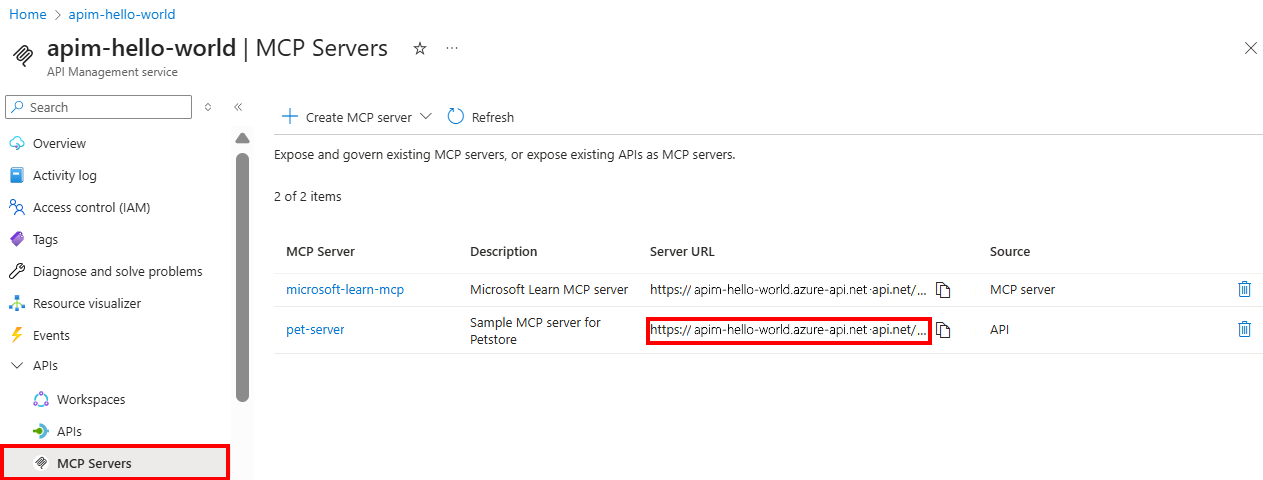
Task: Click the Activity log icon
Action: pos(16,175)
